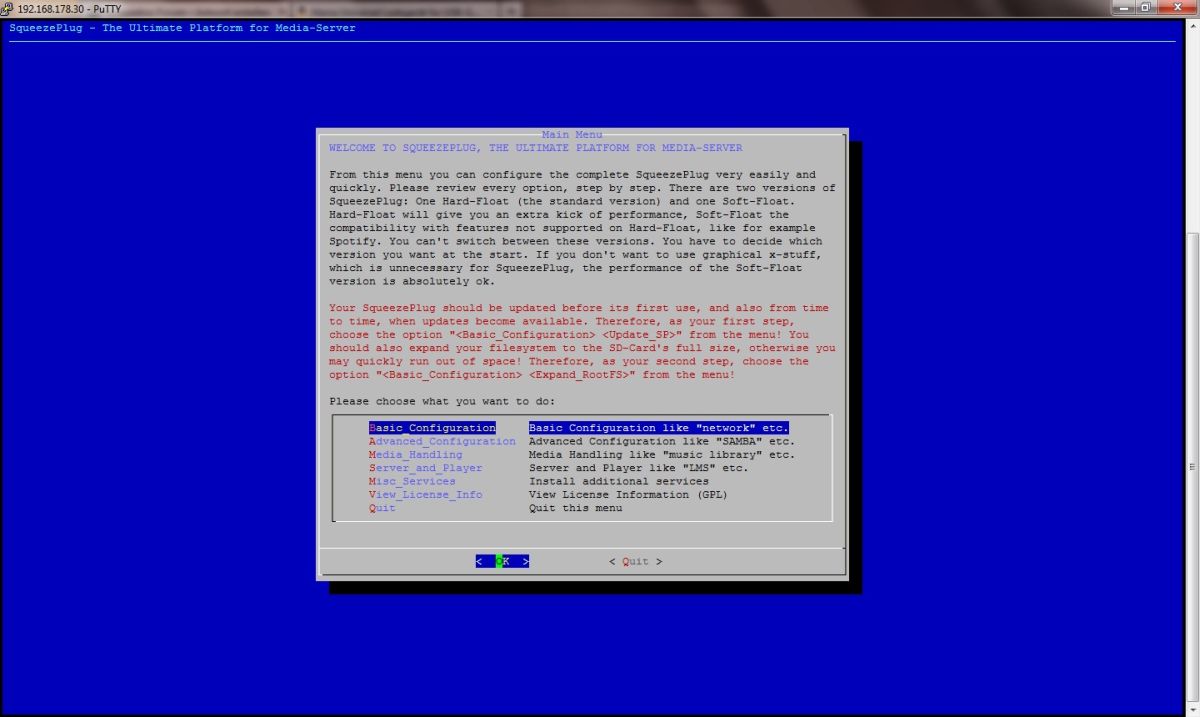The image size is (1200, 717).
Task: Maximize the PuTTY window
Action: 1146,7
